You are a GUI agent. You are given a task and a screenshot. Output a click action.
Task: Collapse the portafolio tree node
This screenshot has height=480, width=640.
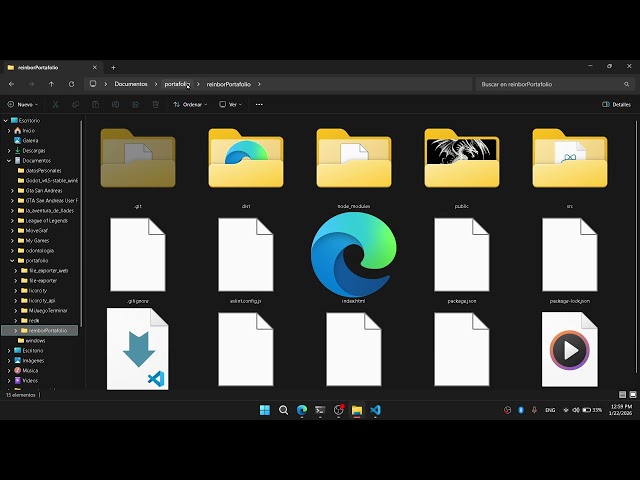[x=10, y=260]
